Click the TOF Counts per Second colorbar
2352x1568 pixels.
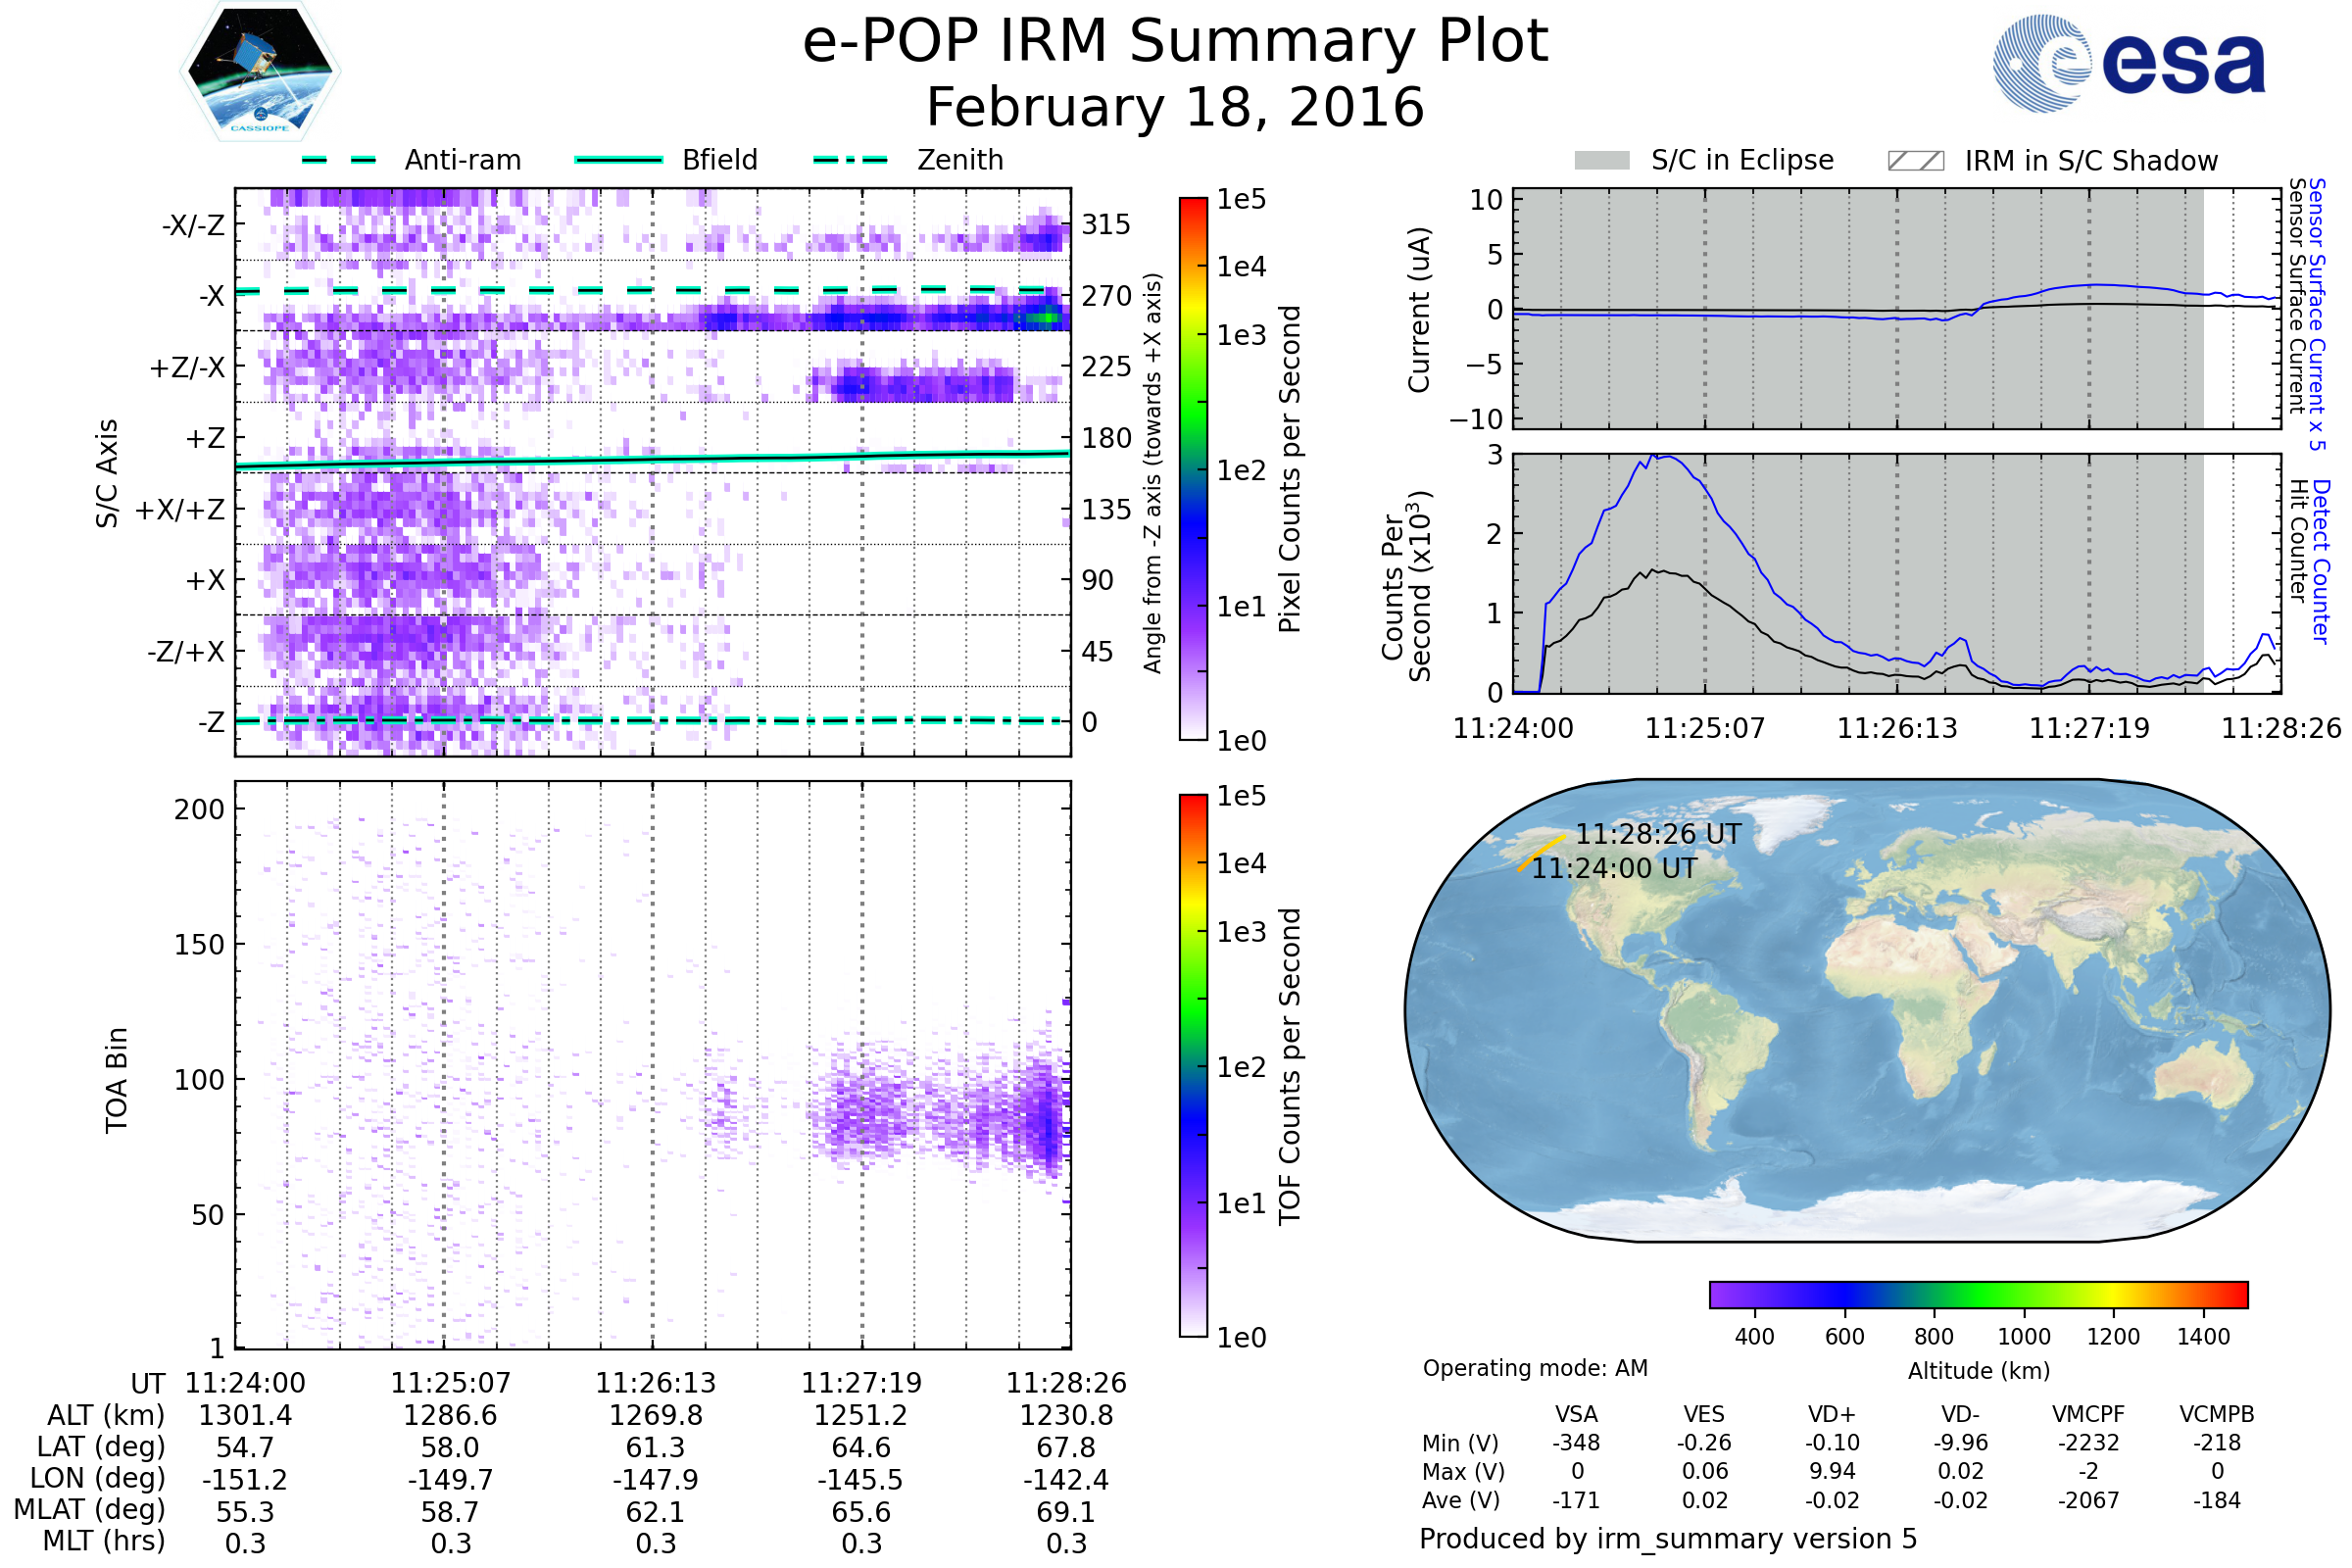(x=1193, y=1065)
